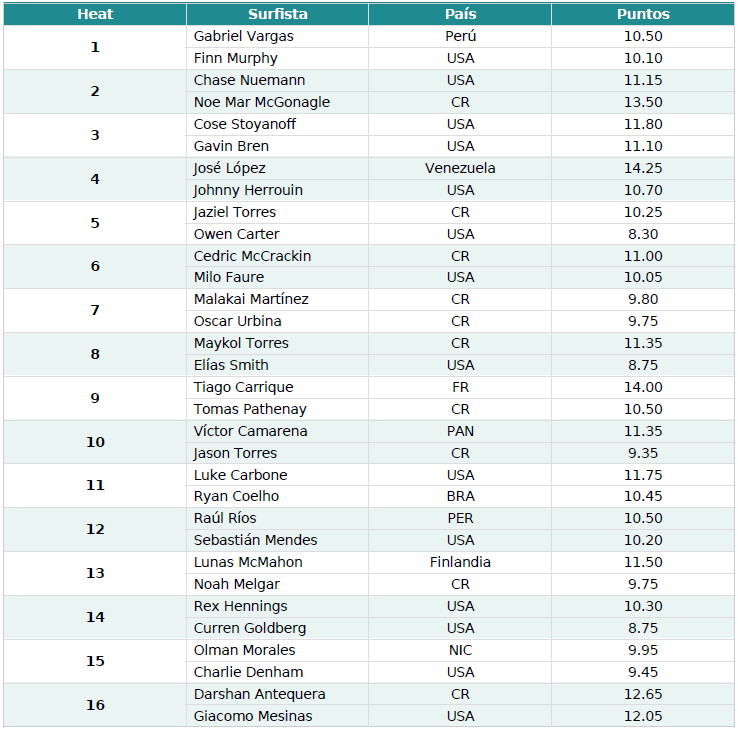Select the Venezuela country cell
The width and height of the screenshot is (738, 732).
pyautogui.click(x=460, y=168)
